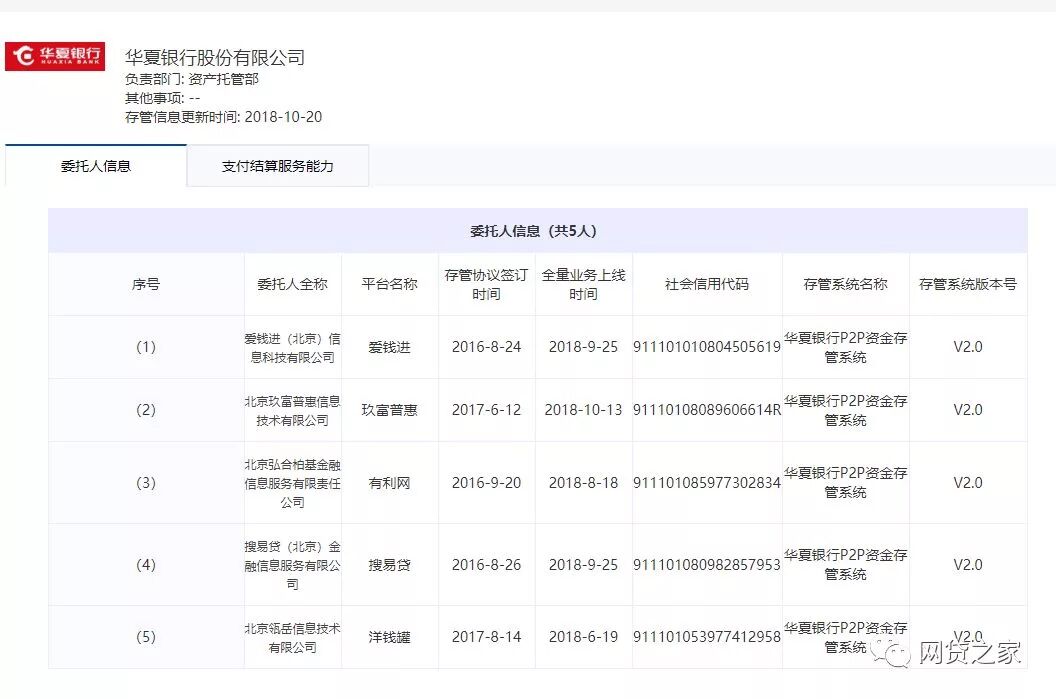Screen dimensions: 1056x699
Task: Click the 全量业务上线时间 column header
Action: click(583, 284)
